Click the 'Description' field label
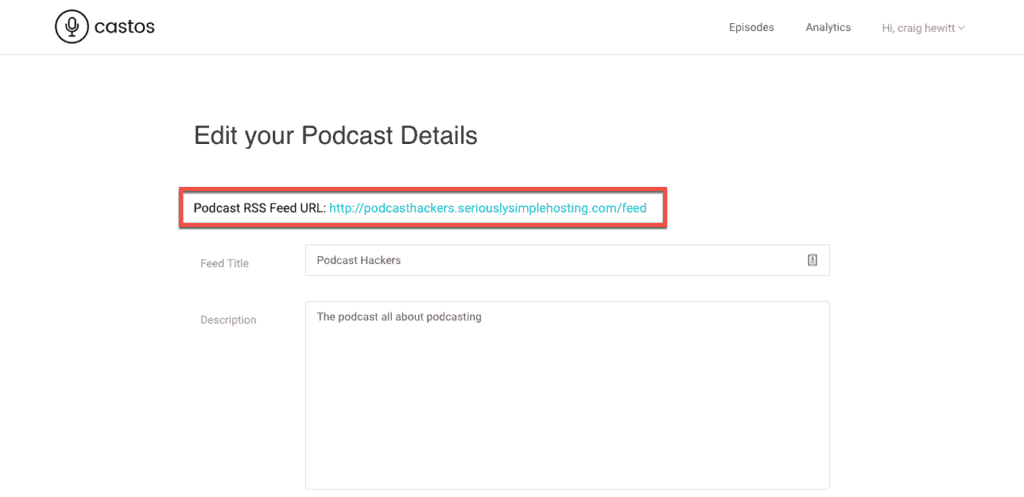Viewport: 1024px width, 497px height. click(228, 320)
